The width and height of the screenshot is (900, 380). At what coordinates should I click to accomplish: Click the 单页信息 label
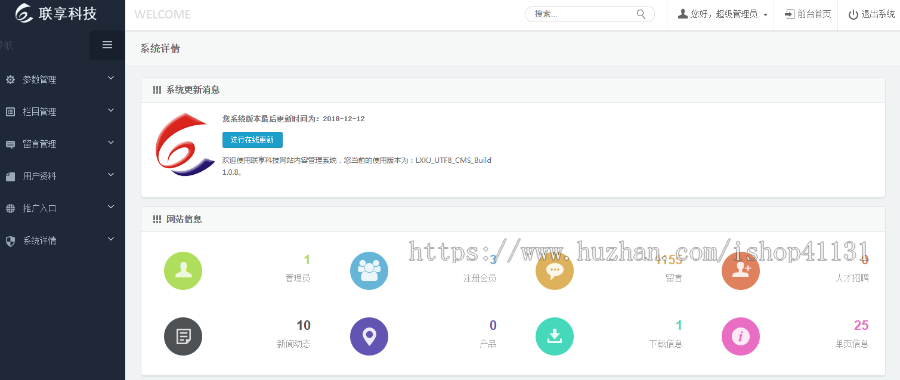tap(852, 344)
